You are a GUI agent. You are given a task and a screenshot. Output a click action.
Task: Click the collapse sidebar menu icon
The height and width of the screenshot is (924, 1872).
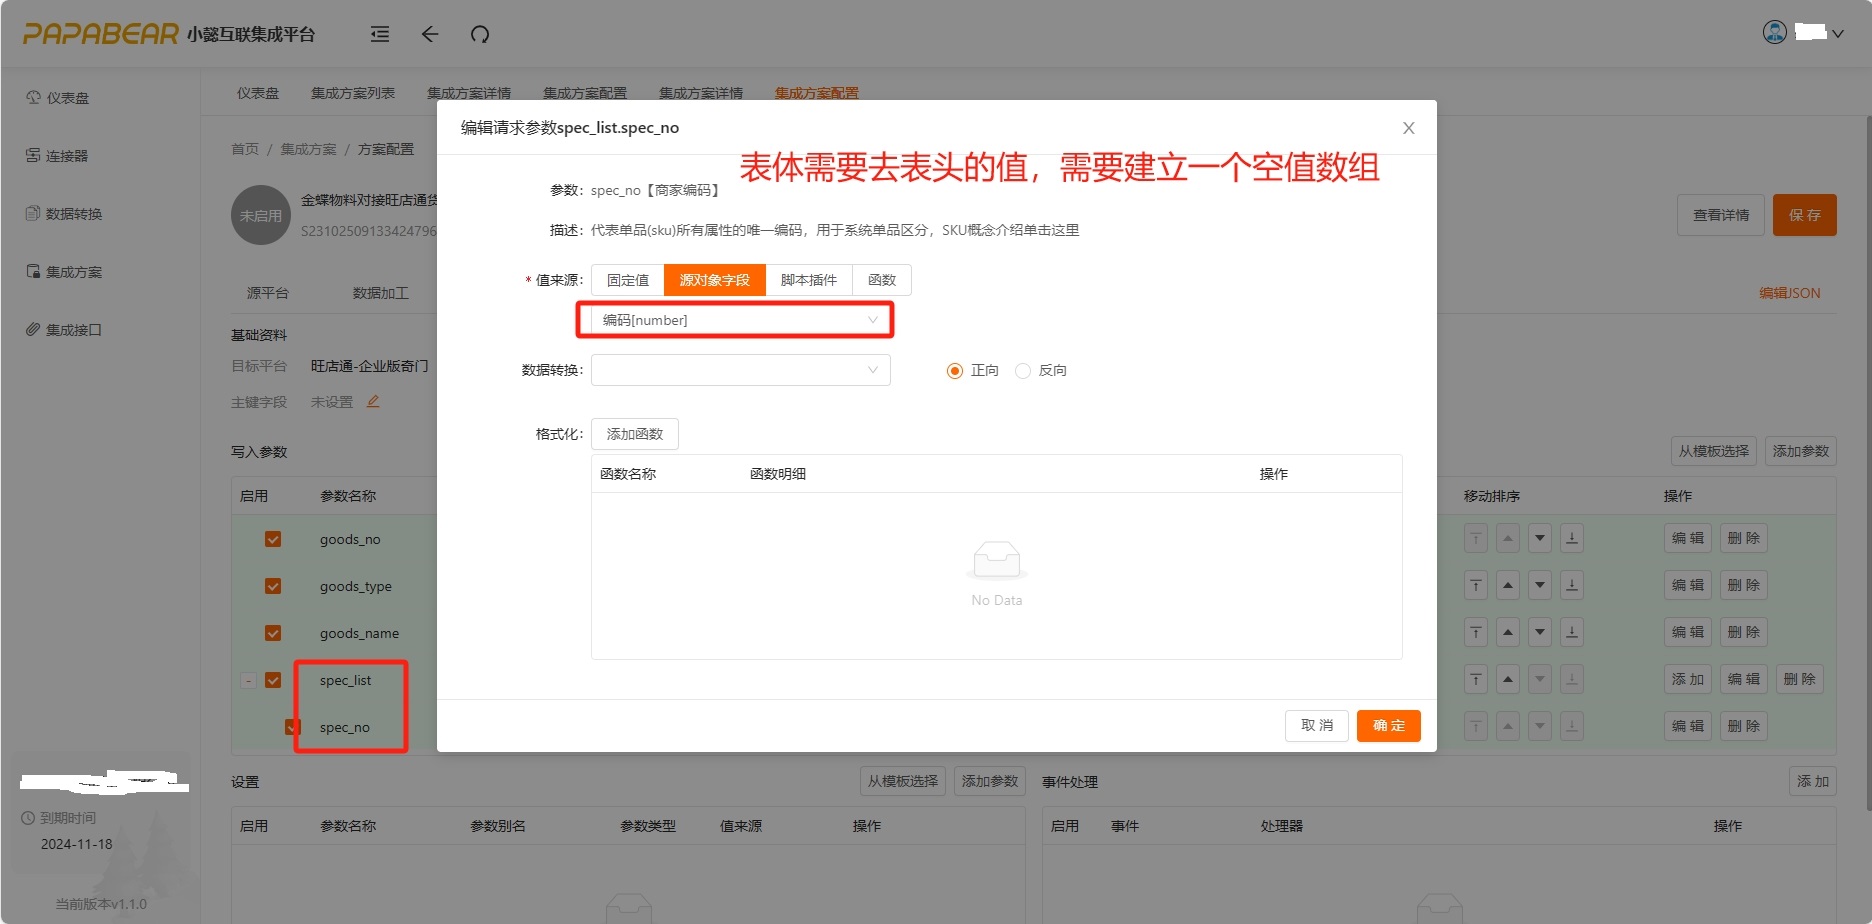pos(380,35)
